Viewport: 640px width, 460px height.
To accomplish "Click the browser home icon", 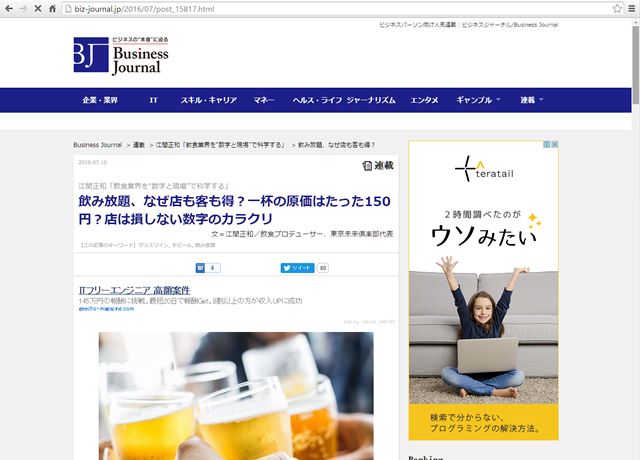I will point(53,7).
